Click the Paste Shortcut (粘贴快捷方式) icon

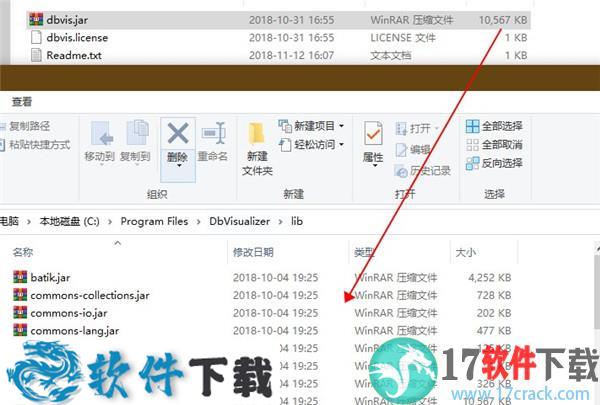2,145
